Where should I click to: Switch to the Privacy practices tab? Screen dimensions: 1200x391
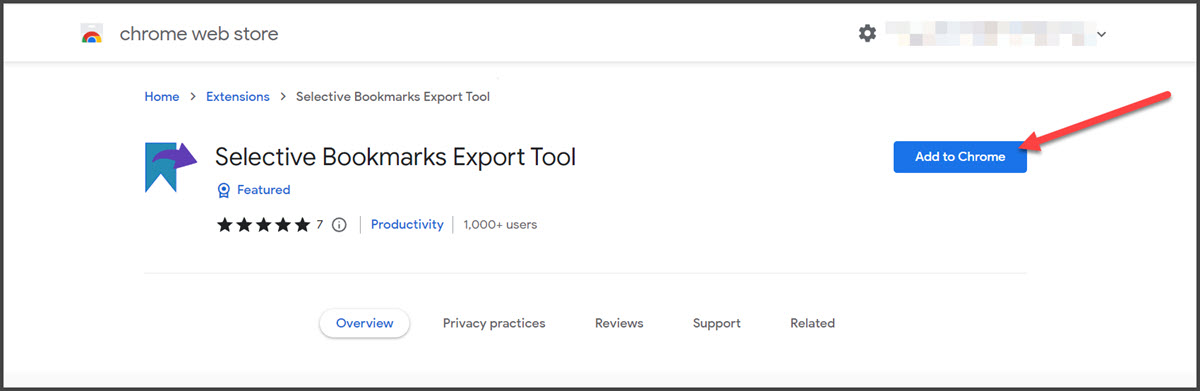pos(494,323)
